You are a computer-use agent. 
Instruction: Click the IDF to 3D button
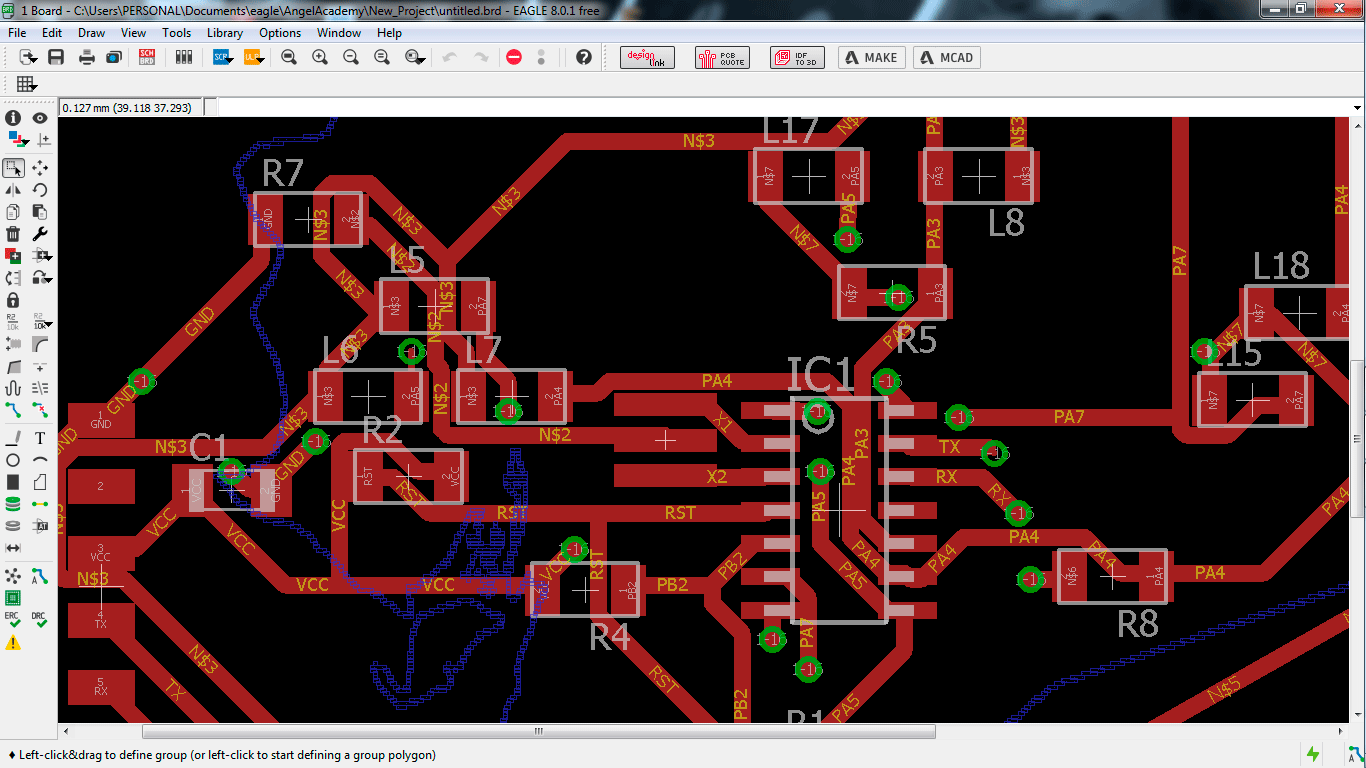tap(797, 58)
